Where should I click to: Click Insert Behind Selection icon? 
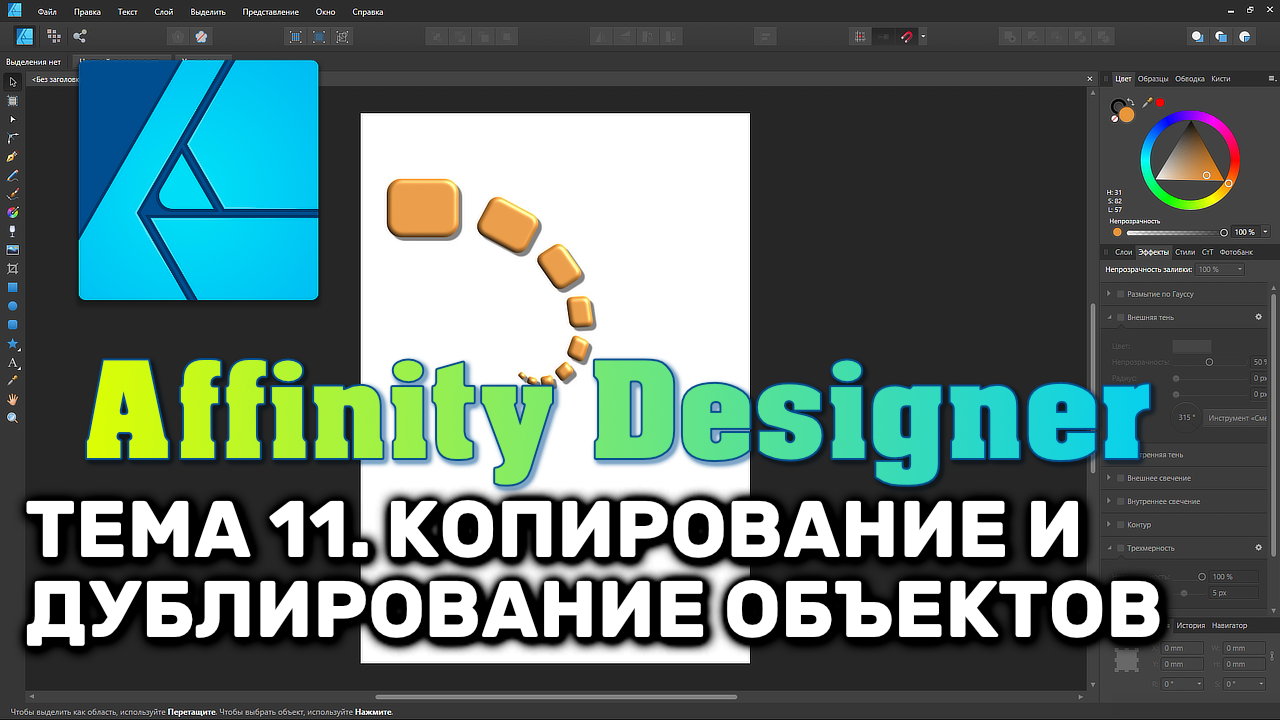(x=1197, y=37)
